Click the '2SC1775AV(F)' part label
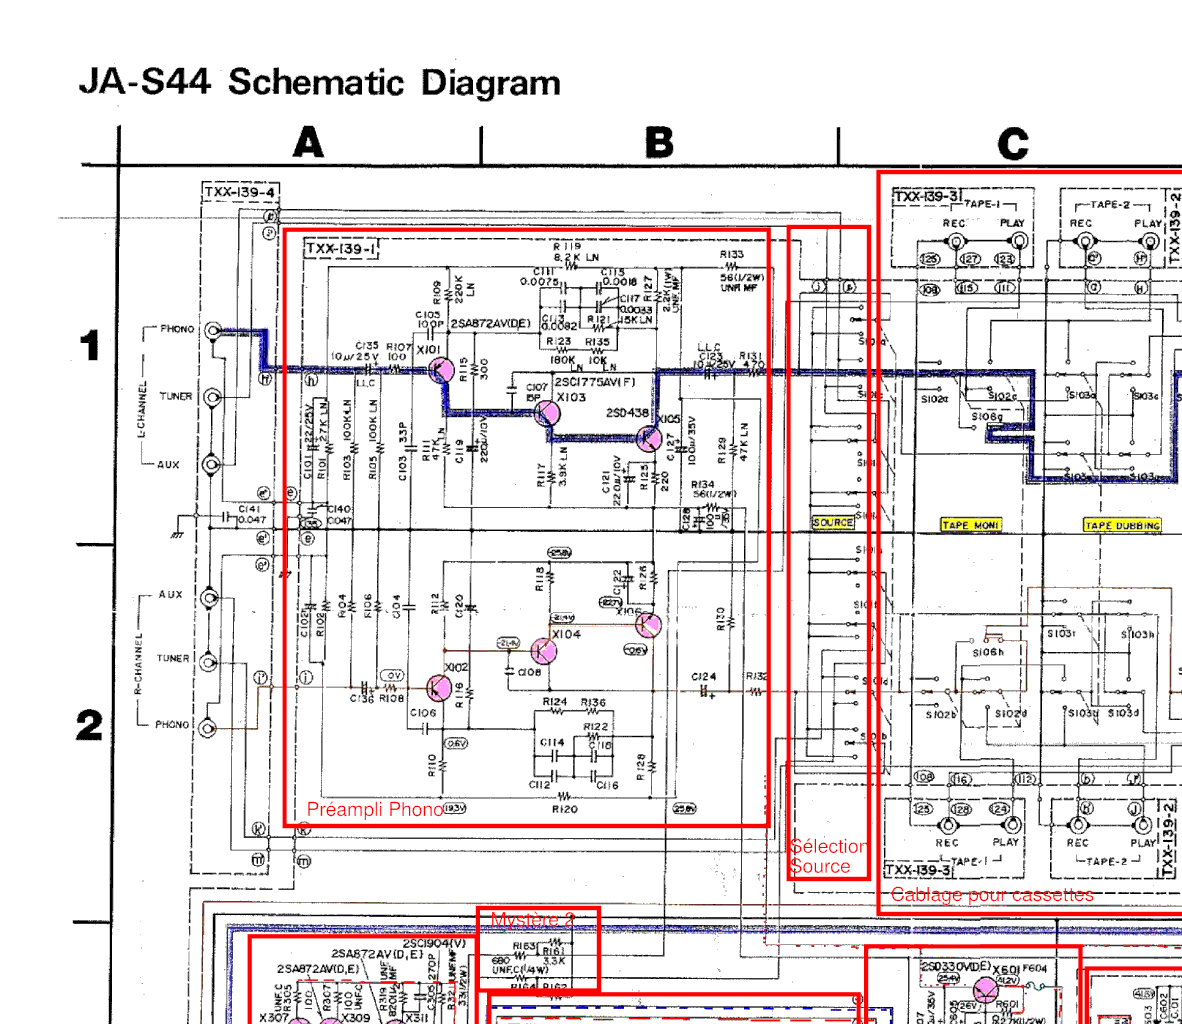The image size is (1182, 1024). (x=595, y=382)
